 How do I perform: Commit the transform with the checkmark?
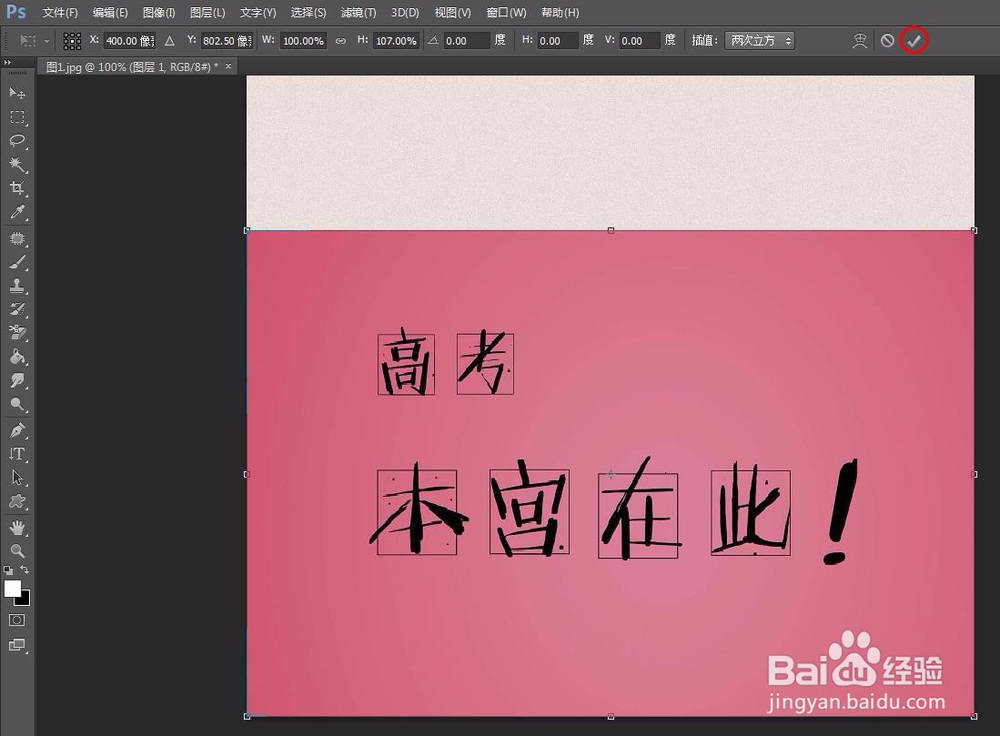click(x=914, y=41)
